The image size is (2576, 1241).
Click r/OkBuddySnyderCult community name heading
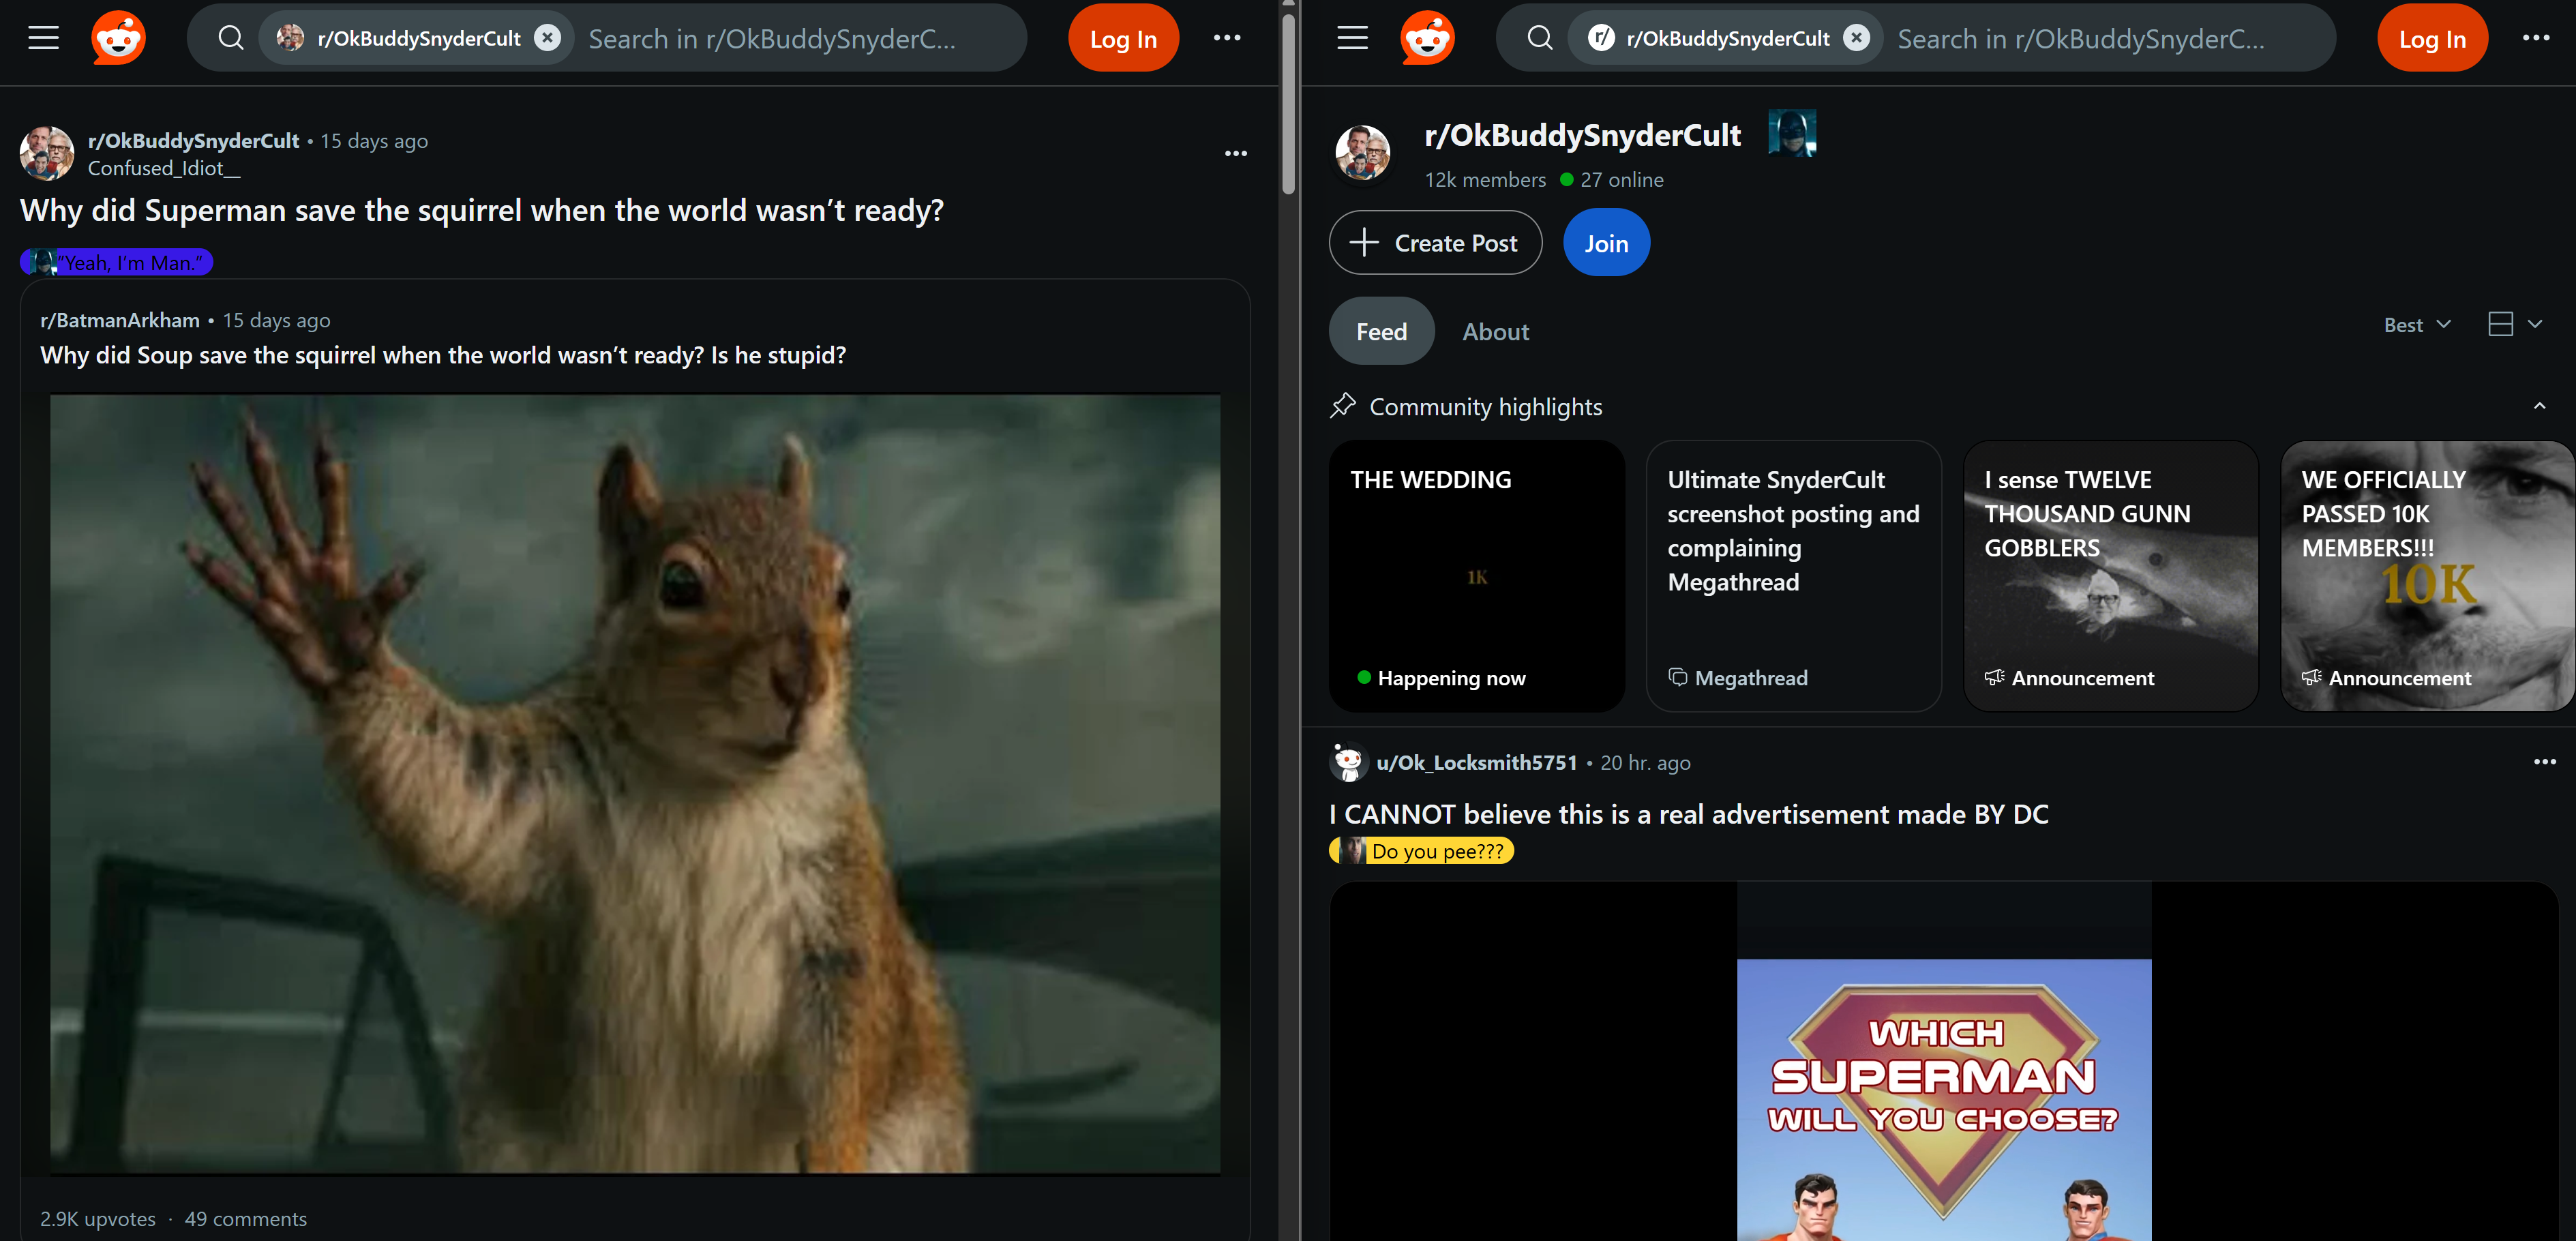[1582, 135]
